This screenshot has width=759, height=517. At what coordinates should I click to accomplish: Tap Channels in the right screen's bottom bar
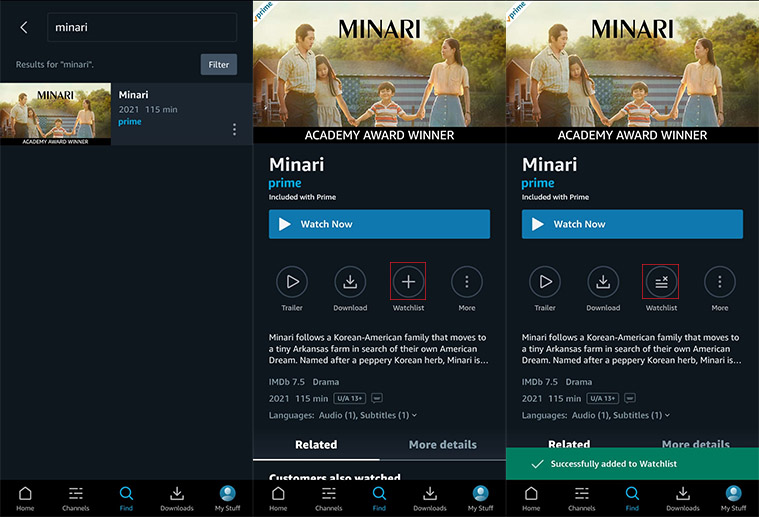coord(582,499)
